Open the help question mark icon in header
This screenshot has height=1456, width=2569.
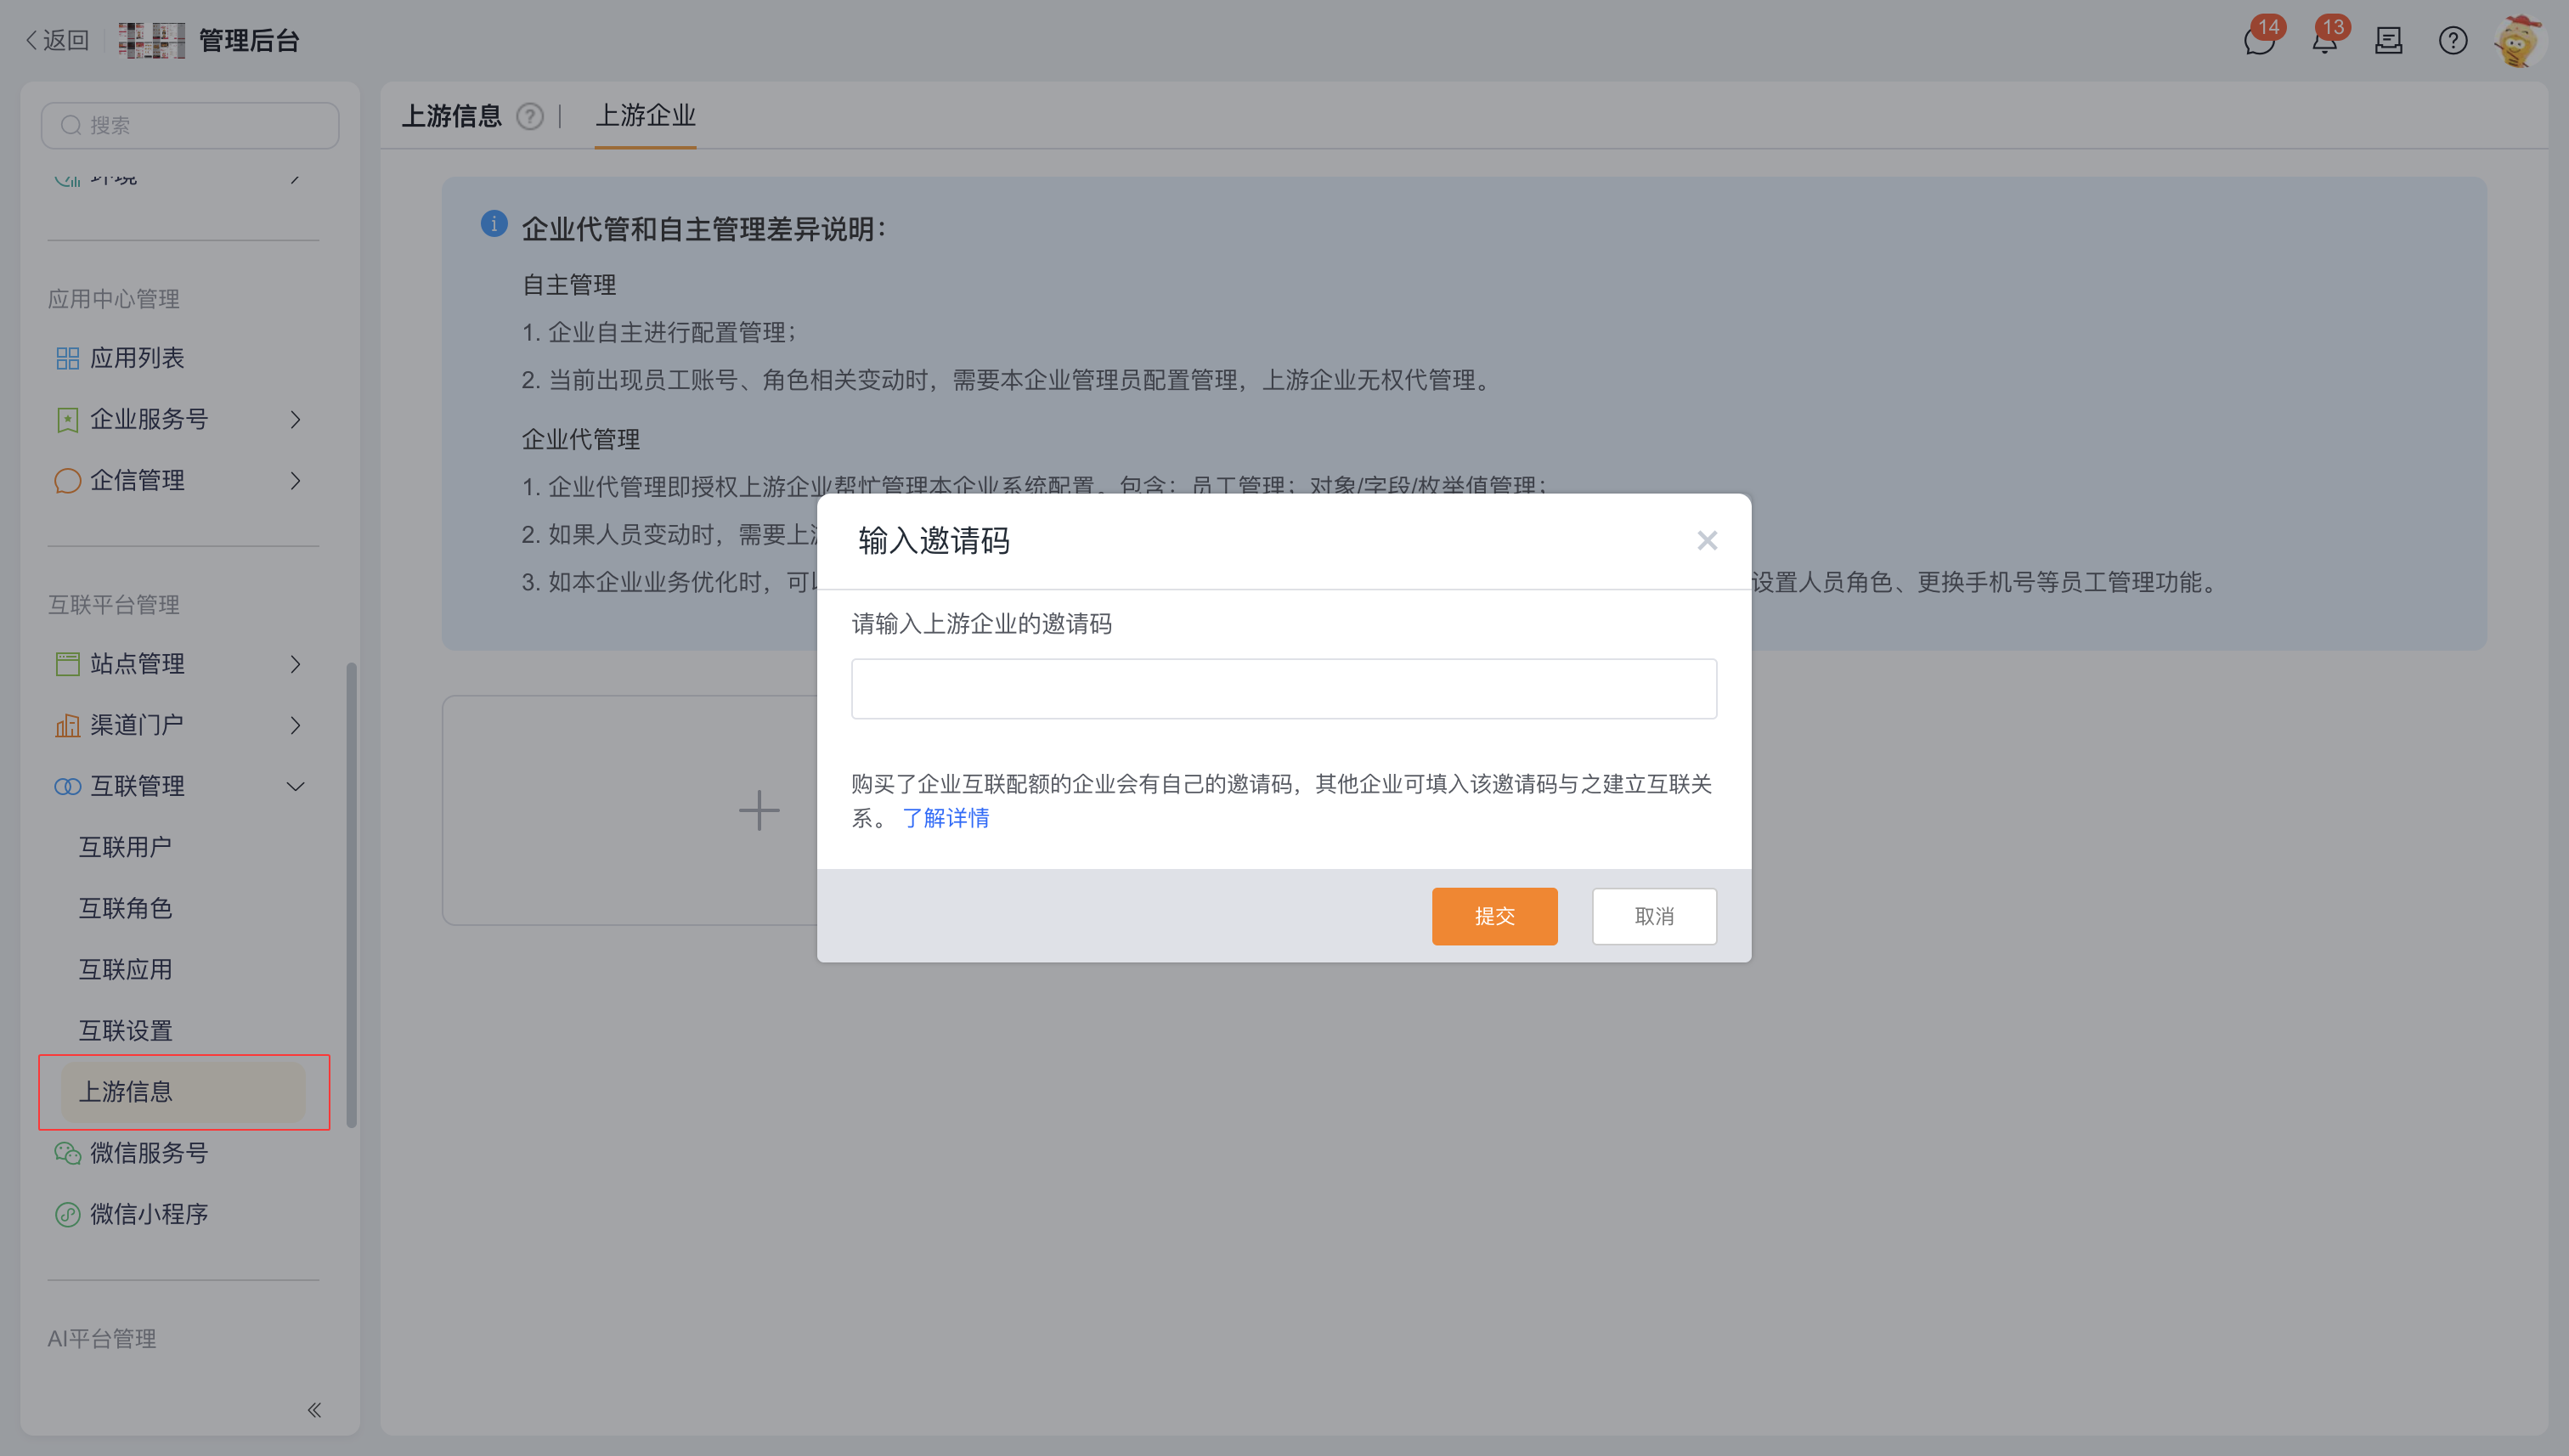coord(2452,41)
